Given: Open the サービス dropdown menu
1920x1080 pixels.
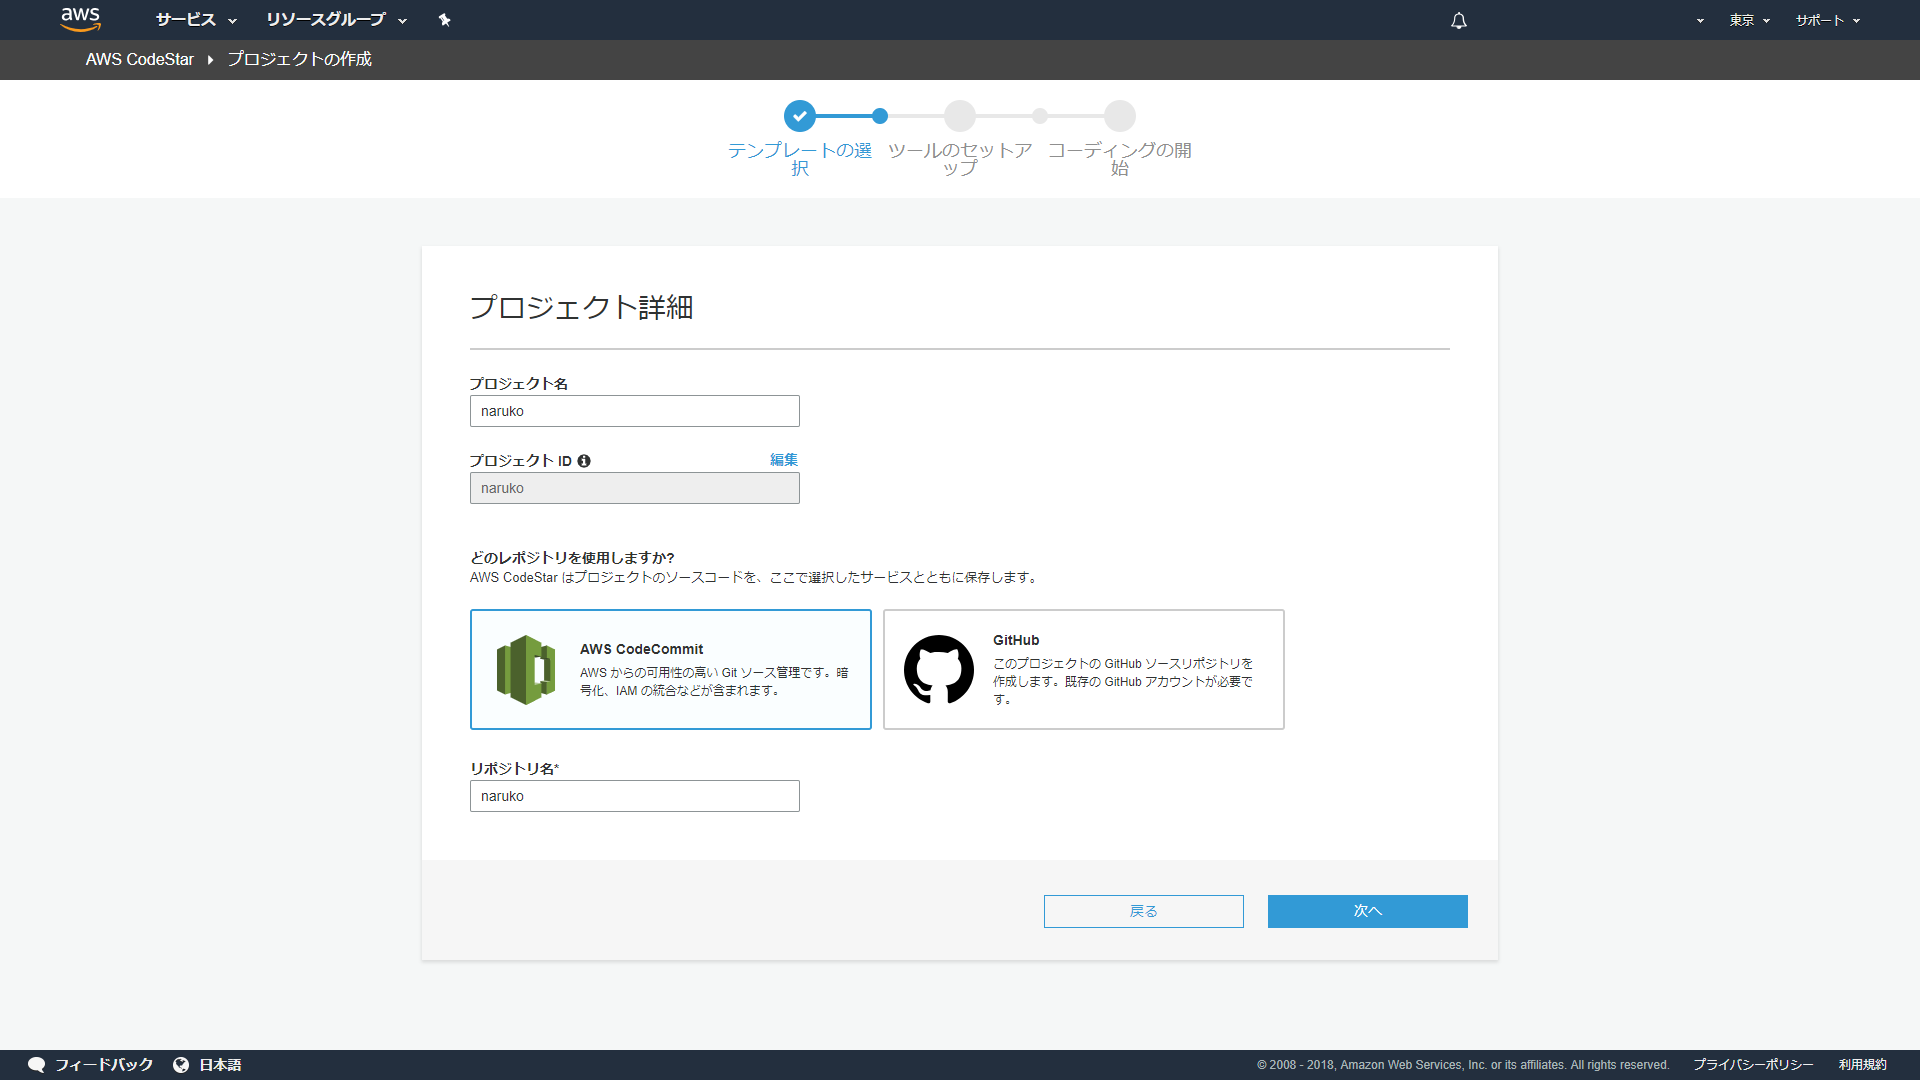Looking at the screenshot, I should (x=196, y=20).
